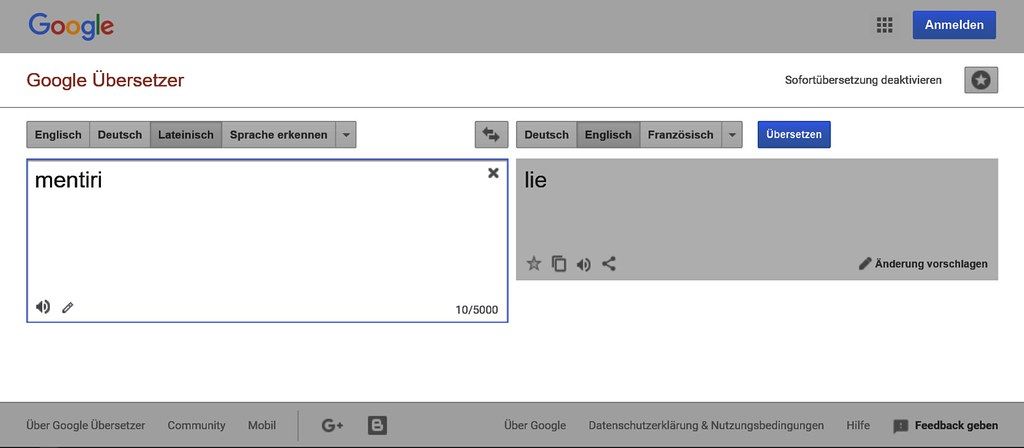Click the Feedback geben link
The image size is (1024, 448).
pyautogui.click(x=946, y=426)
